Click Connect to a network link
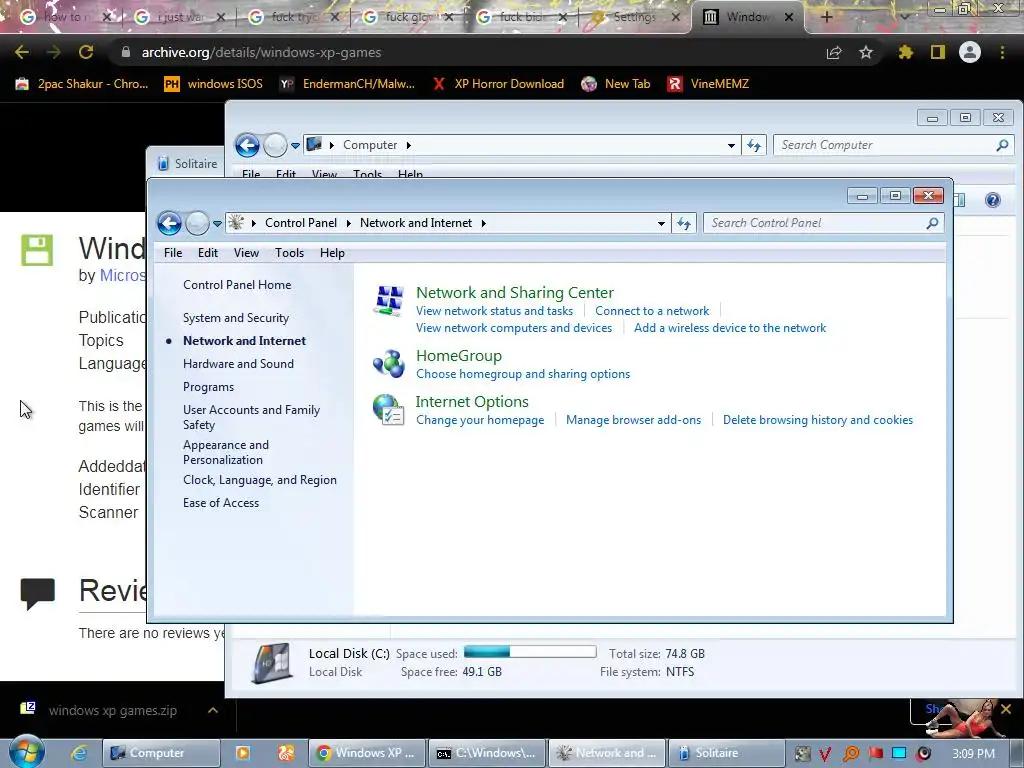 (652, 311)
